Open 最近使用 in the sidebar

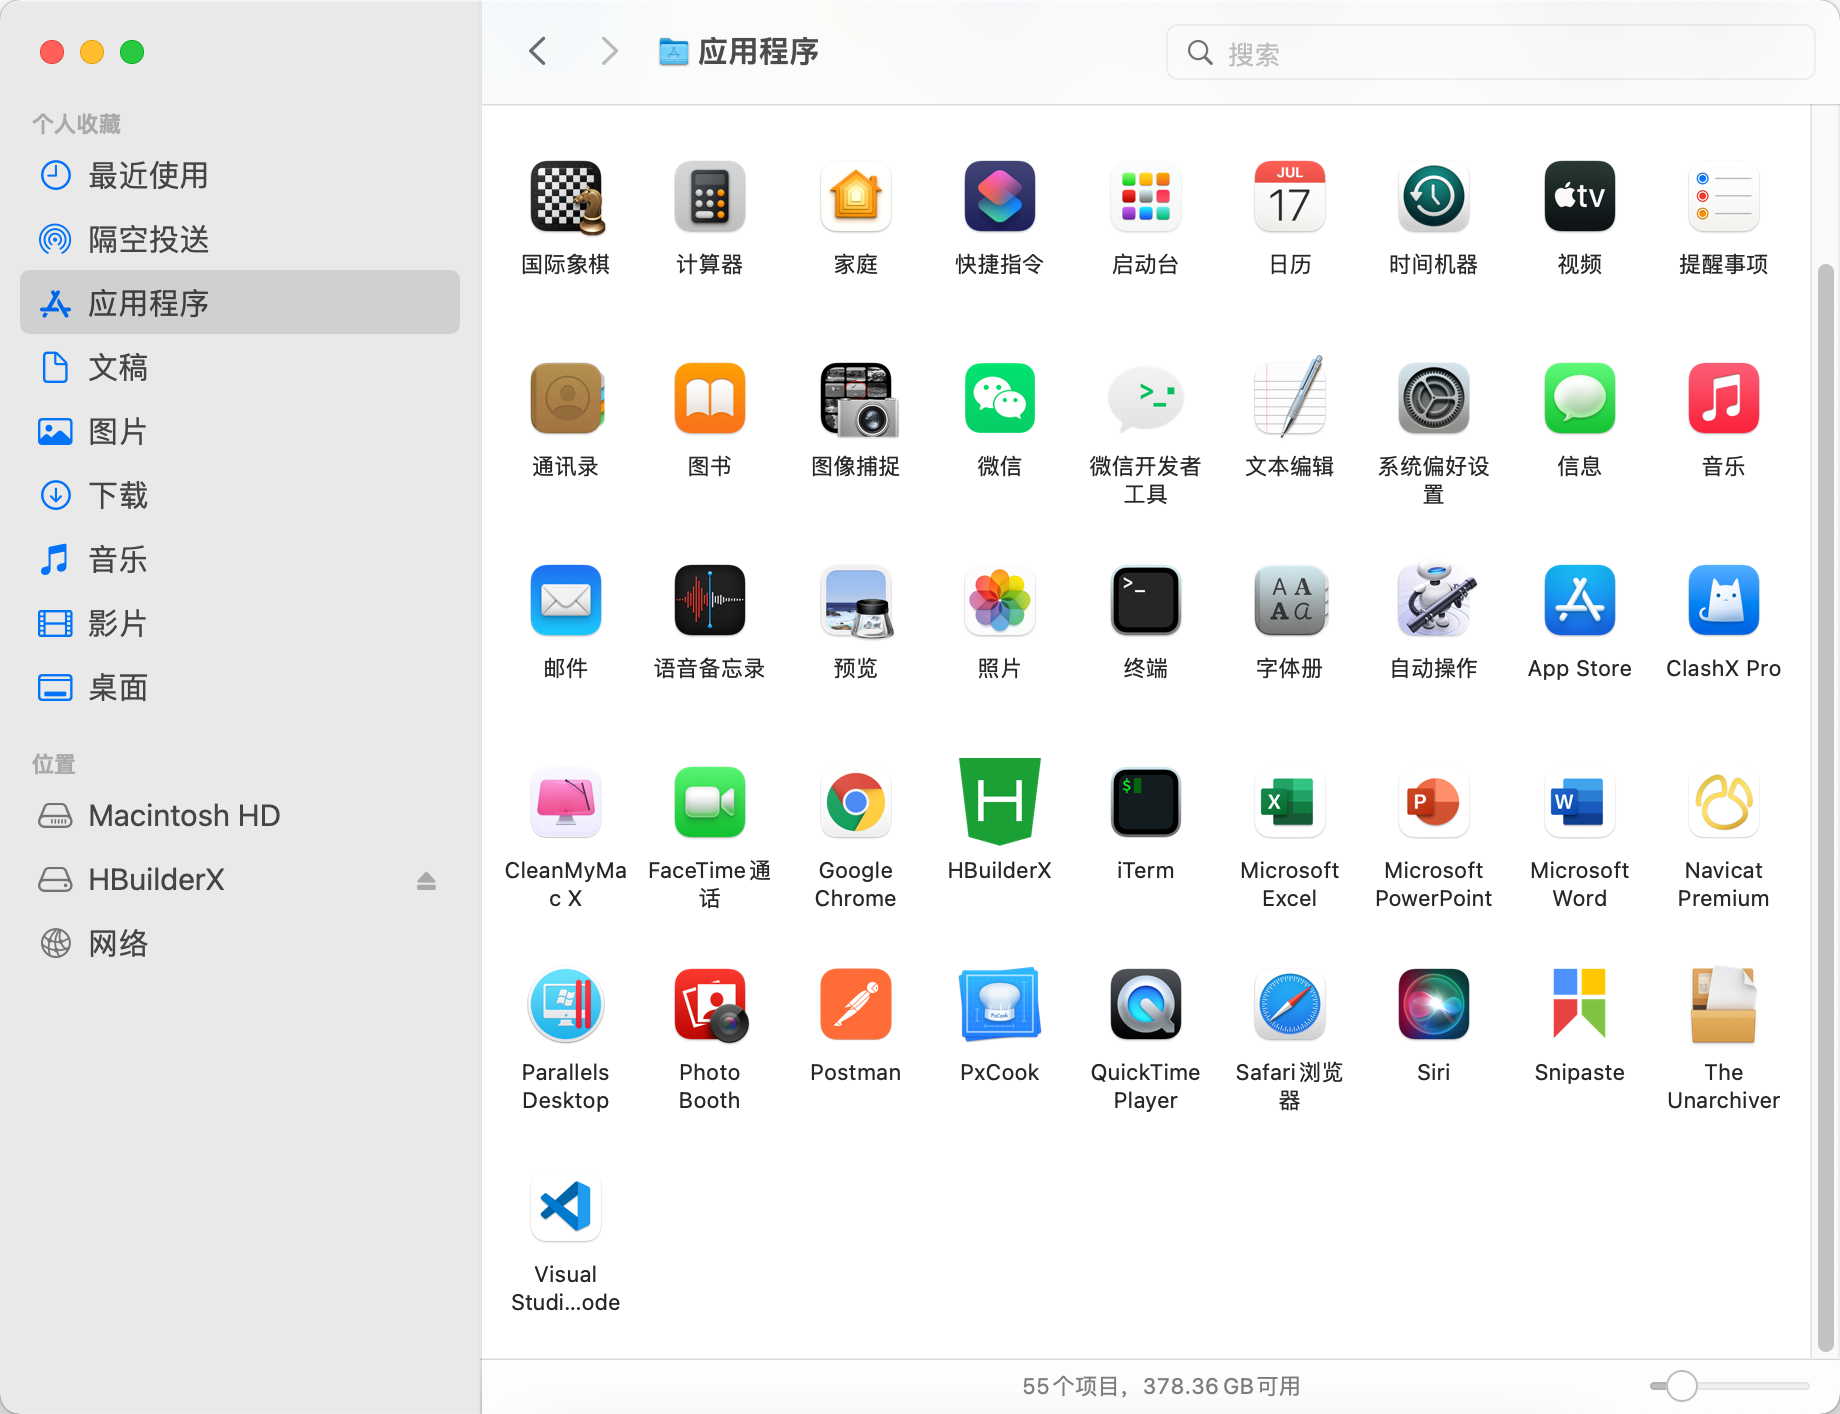point(240,175)
